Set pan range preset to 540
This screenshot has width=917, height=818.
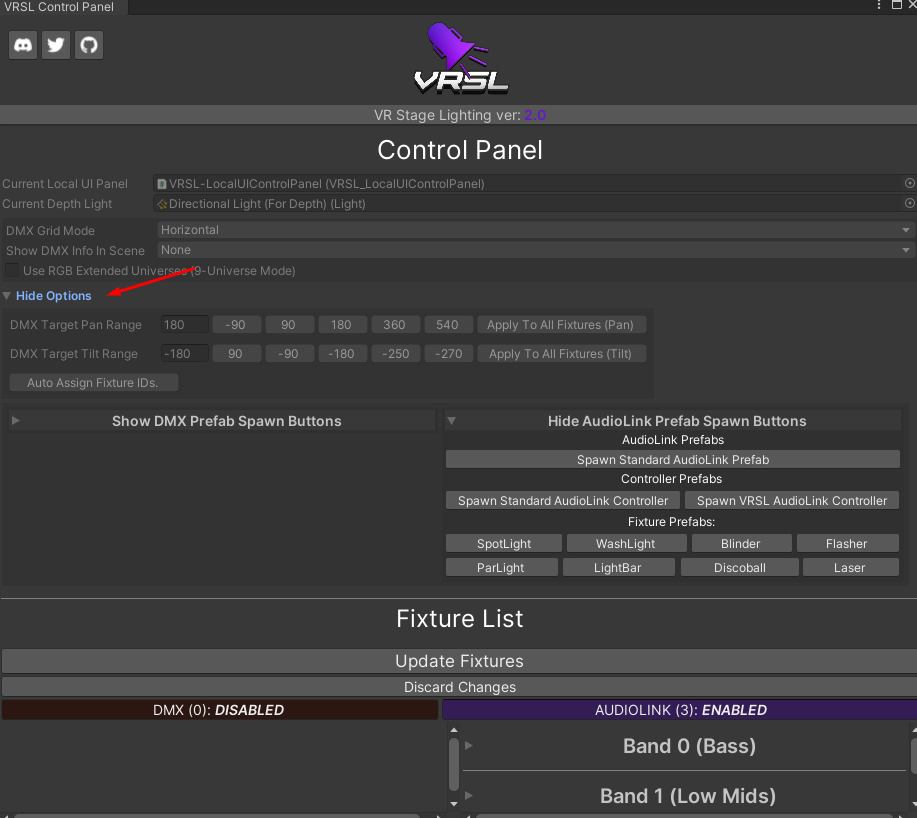pos(447,325)
